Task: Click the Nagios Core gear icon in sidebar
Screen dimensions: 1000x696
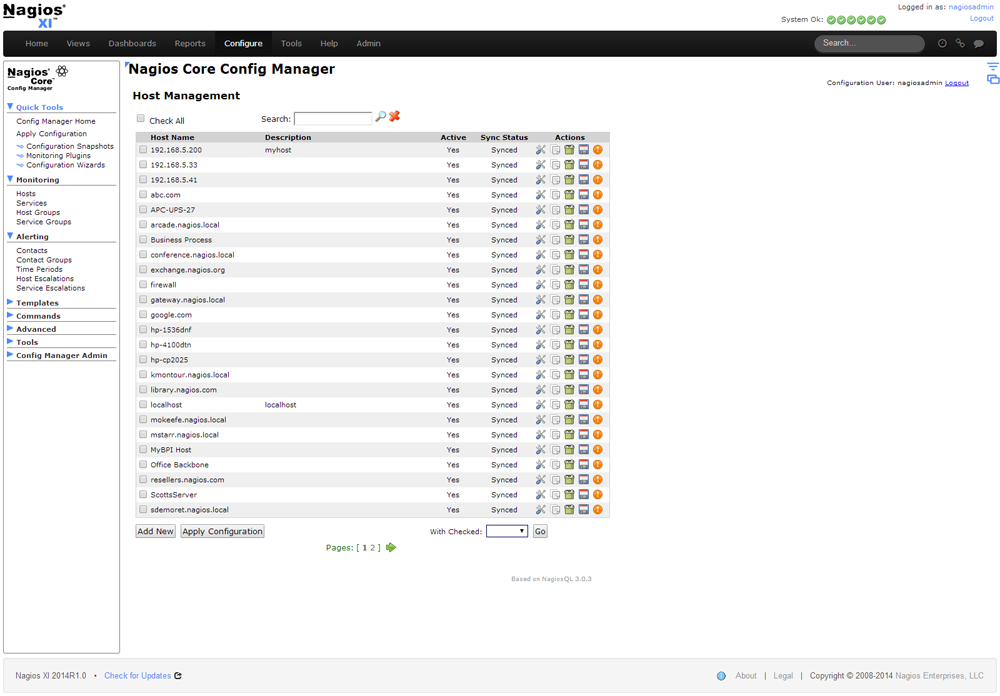Action: [x=61, y=71]
